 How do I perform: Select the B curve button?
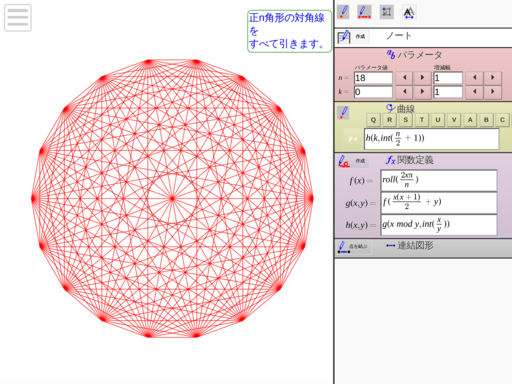pos(486,120)
